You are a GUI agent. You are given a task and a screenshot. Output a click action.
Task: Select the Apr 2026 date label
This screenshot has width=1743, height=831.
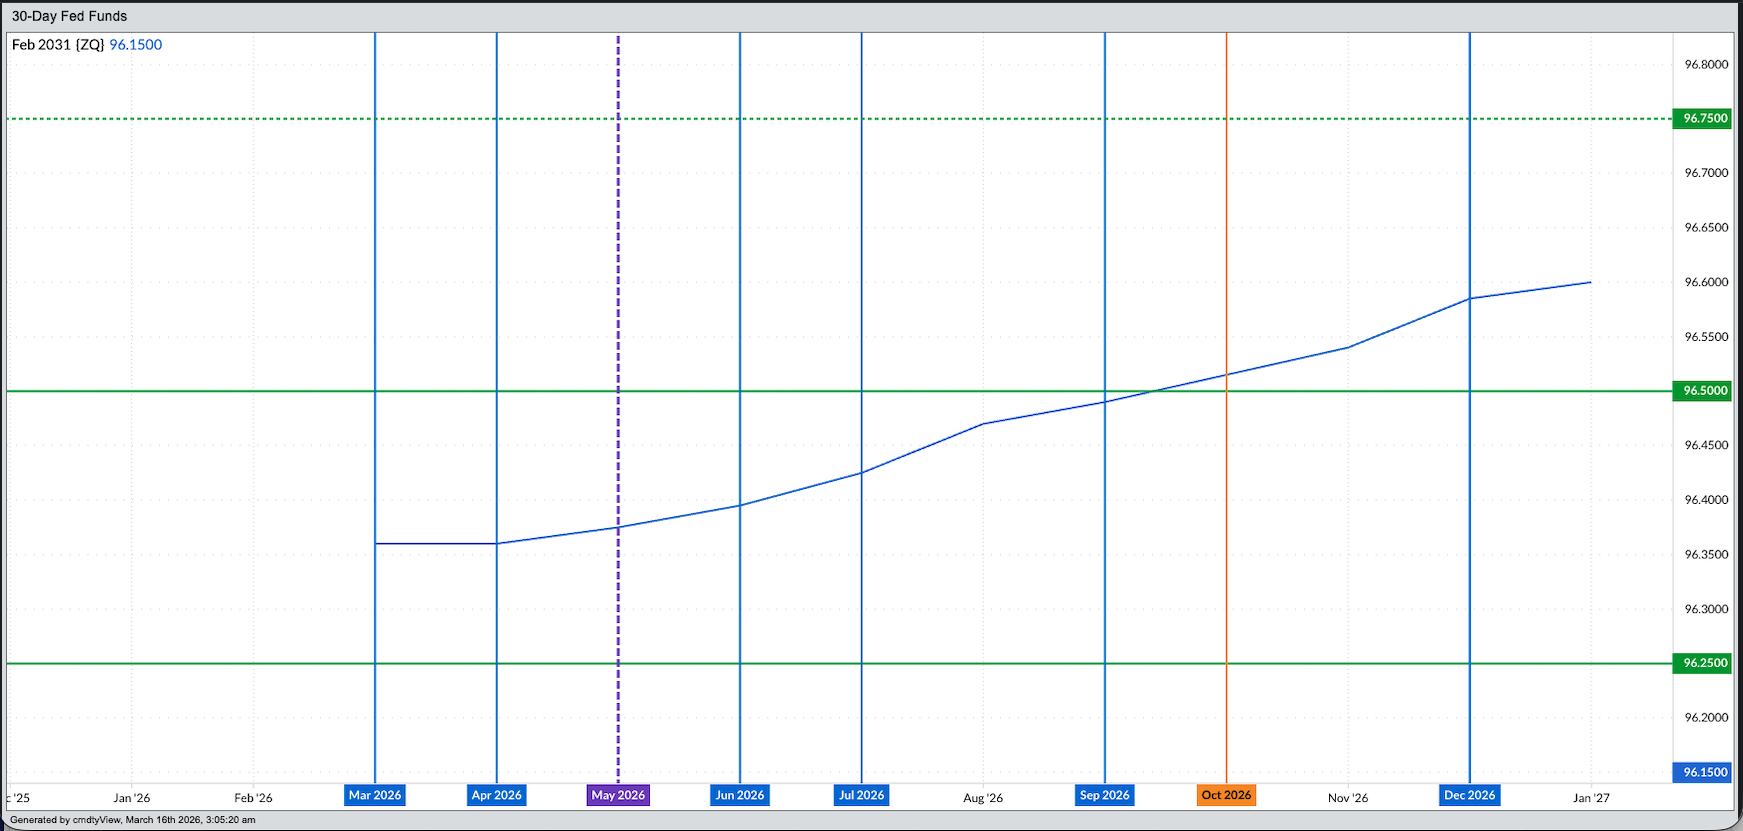(x=496, y=795)
